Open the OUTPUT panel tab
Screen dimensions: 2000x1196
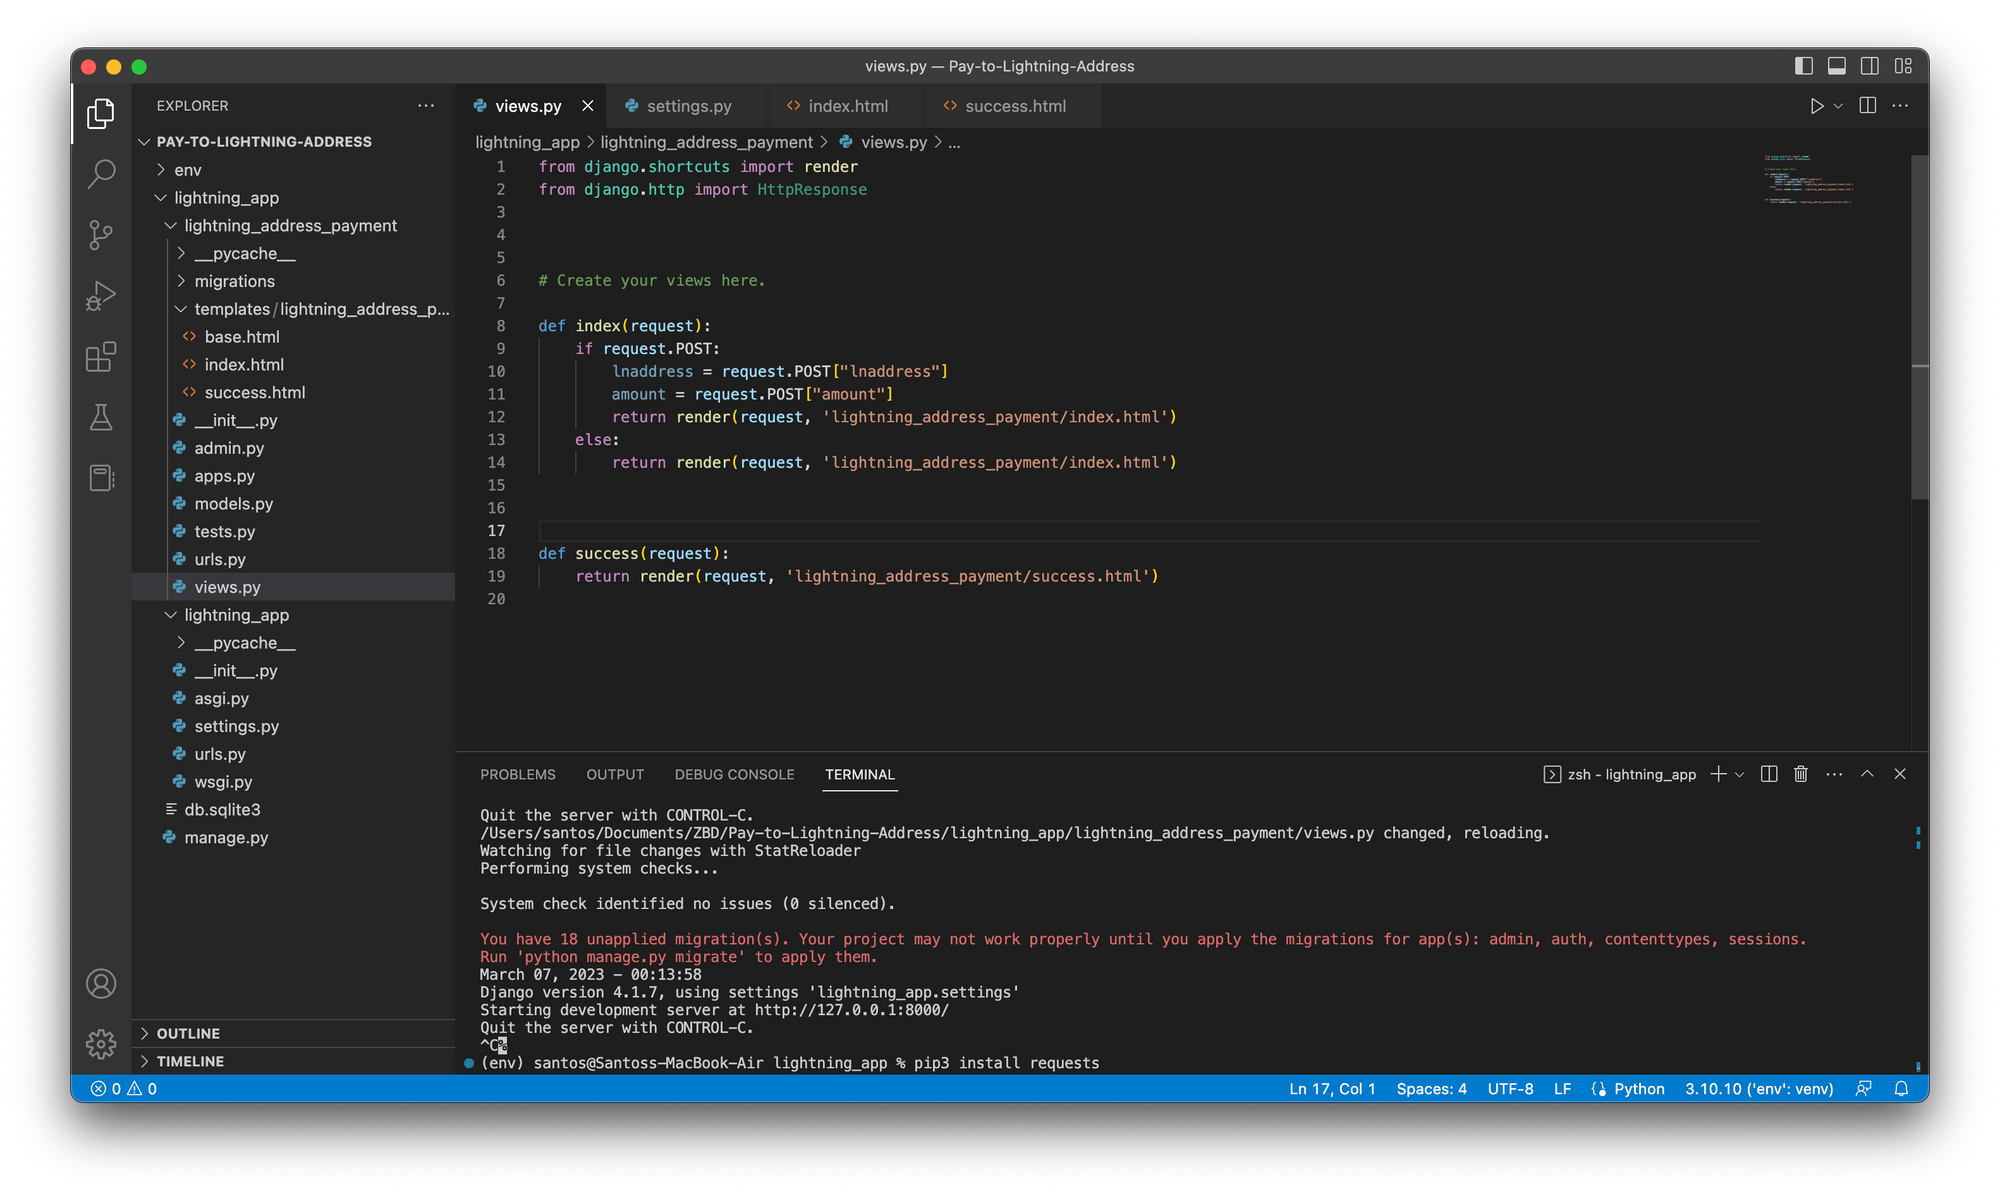click(x=615, y=775)
